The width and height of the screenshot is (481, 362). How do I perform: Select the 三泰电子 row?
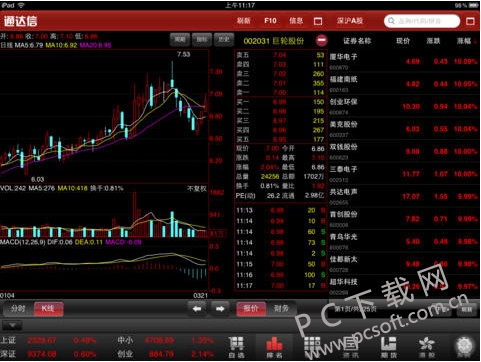[404, 174]
